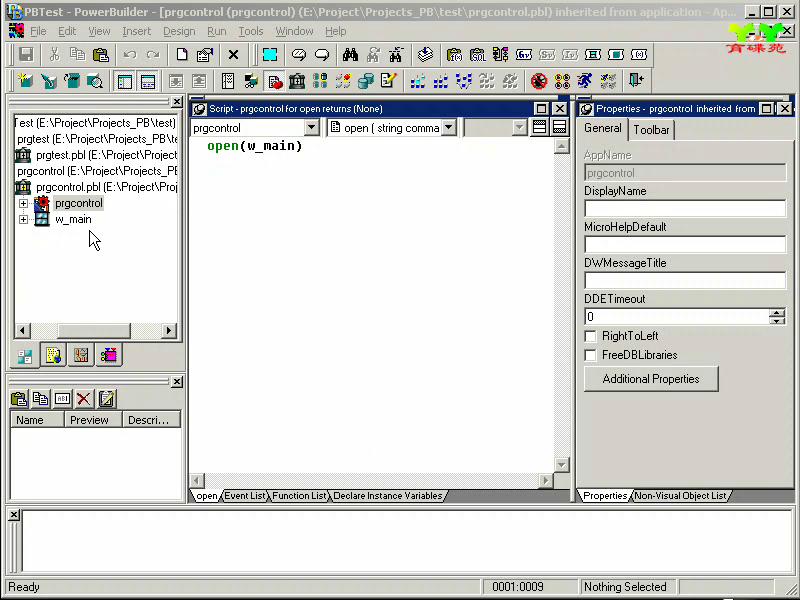
Task: Click the Name column header
Action: (37, 420)
